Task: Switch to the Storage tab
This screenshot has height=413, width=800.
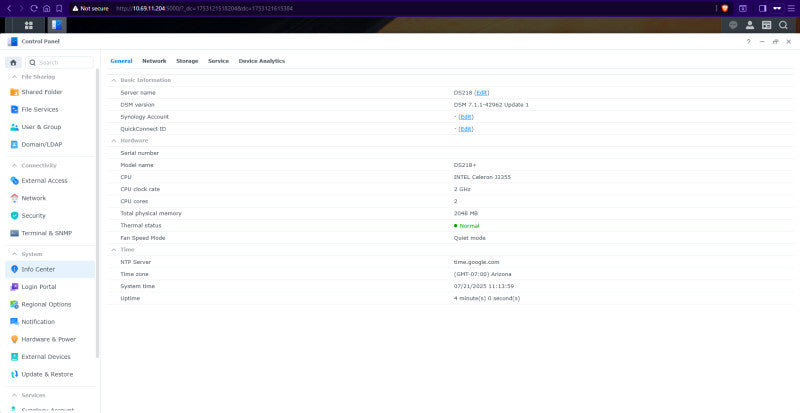Action: tap(187, 61)
